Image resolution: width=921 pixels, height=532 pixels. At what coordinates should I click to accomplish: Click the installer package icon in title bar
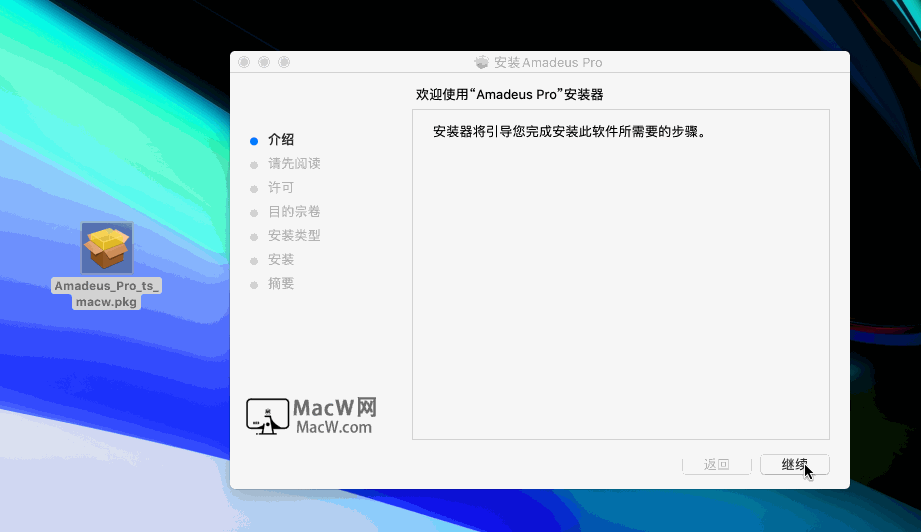[x=482, y=62]
